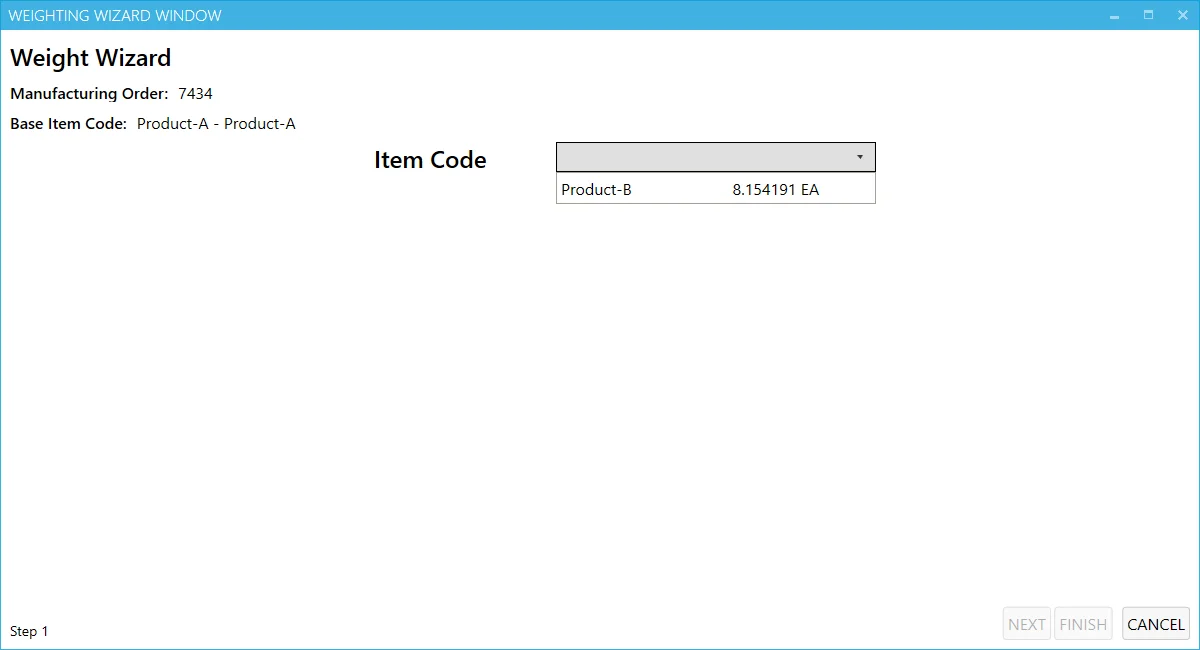Click the empty Item Code combo box field
This screenshot has height=650, width=1200.
click(700, 157)
